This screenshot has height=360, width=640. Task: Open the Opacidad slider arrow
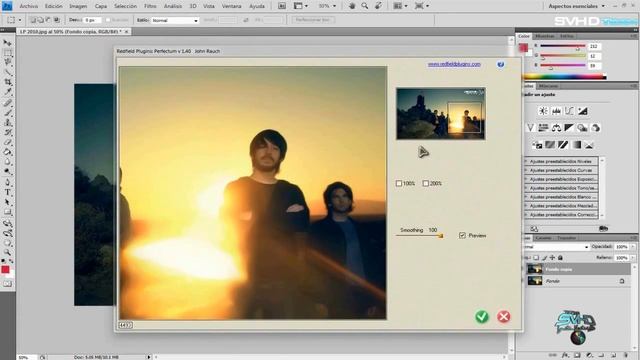pos(633,247)
